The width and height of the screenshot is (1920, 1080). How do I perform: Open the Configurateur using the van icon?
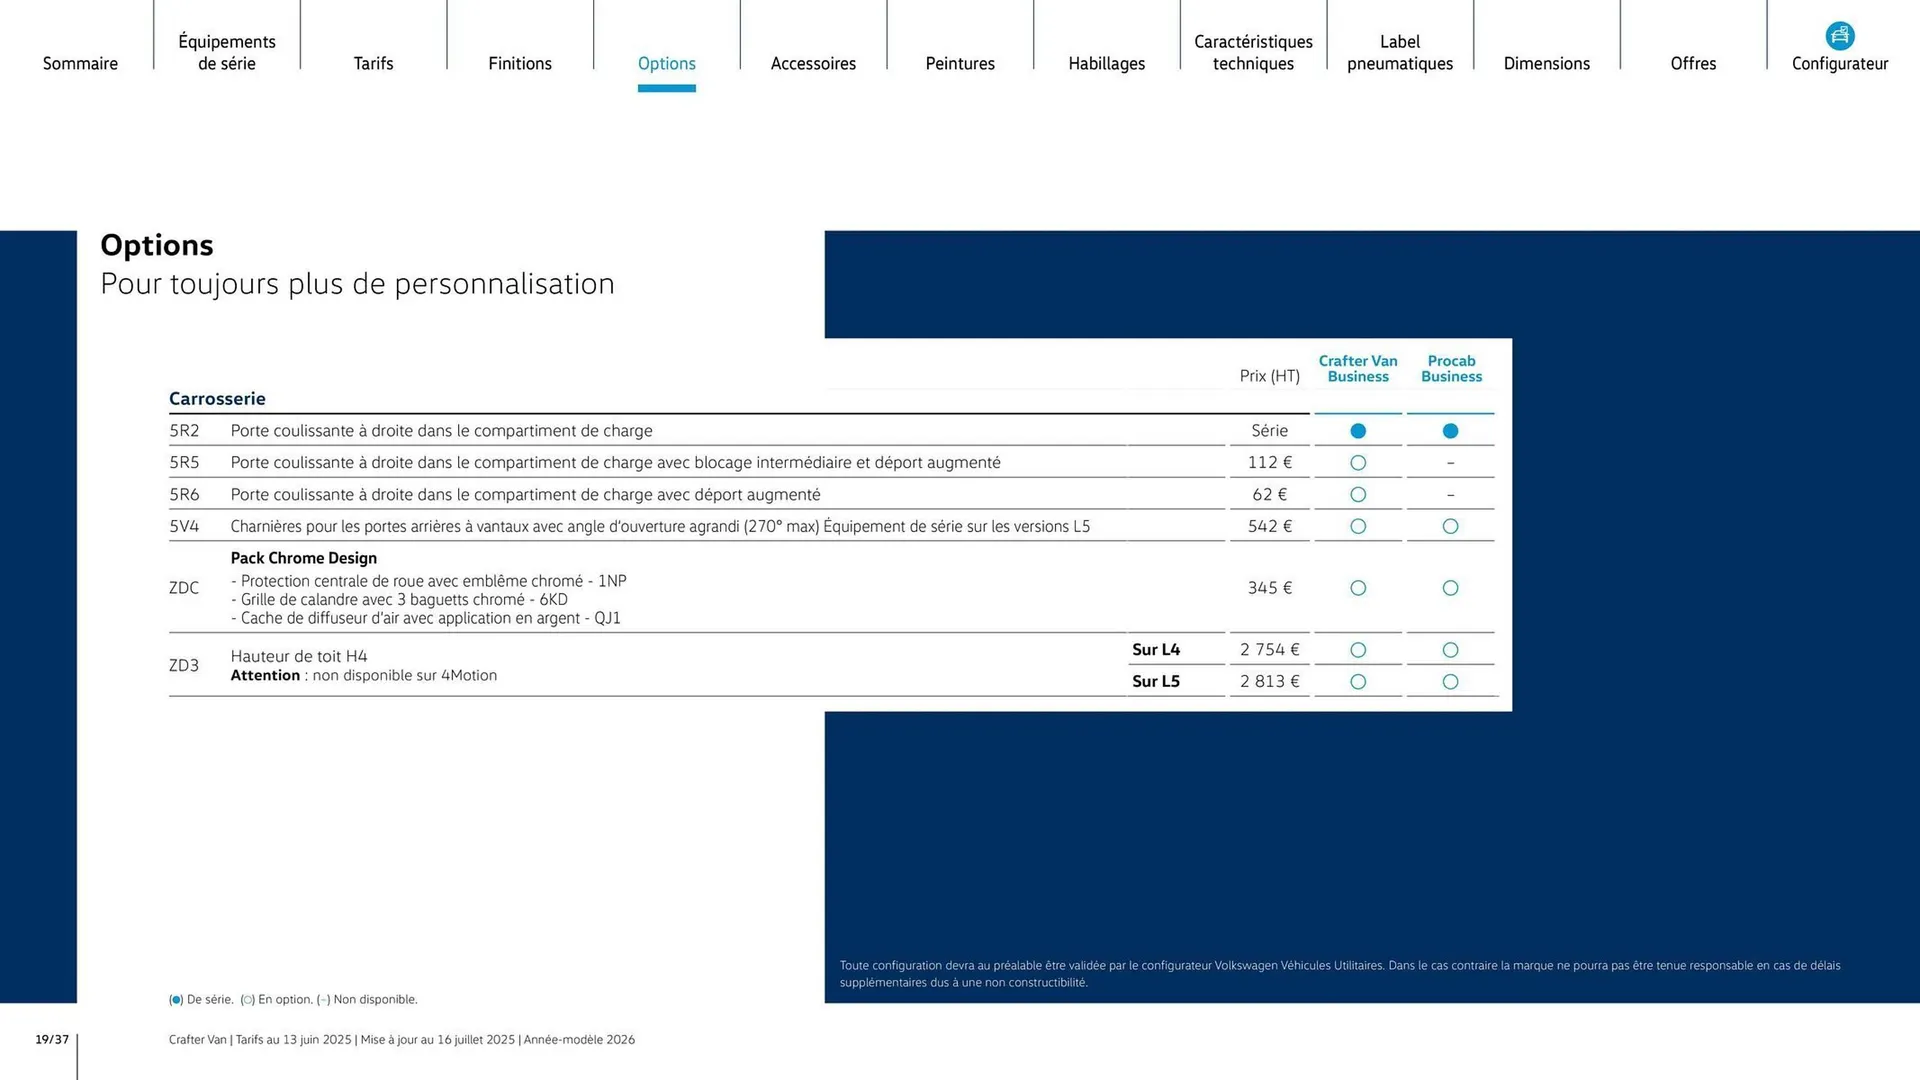click(x=1839, y=35)
